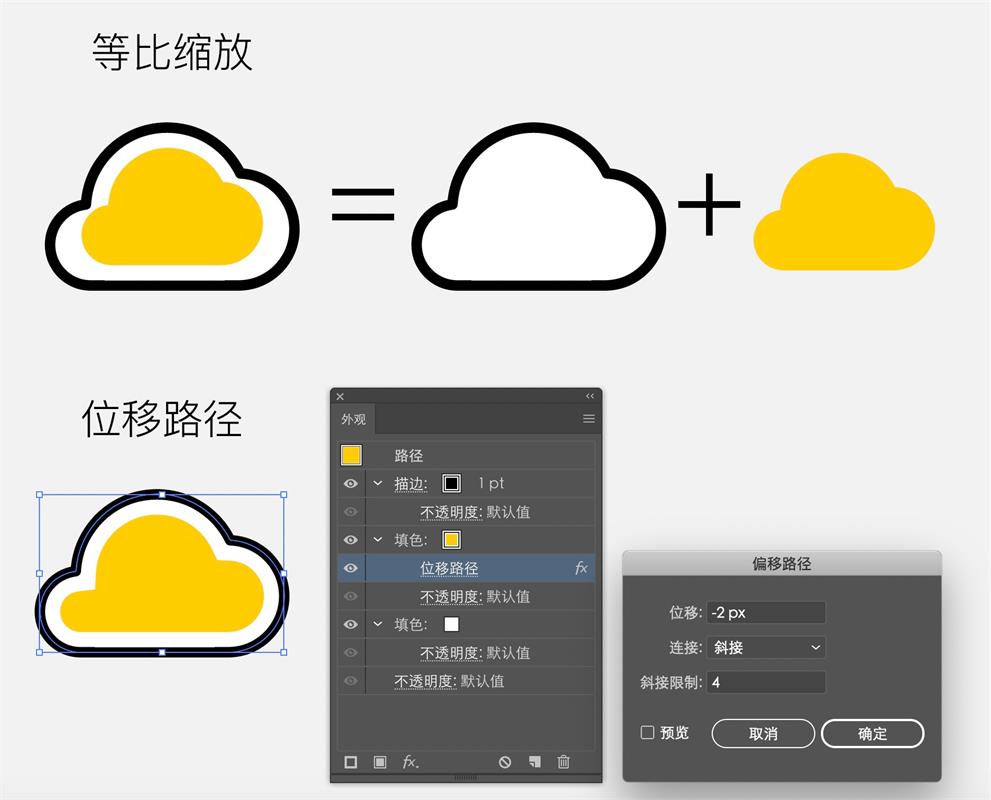Click the 确定 button
The width and height of the screenshot is (991, 800).
tap(871, 733)
